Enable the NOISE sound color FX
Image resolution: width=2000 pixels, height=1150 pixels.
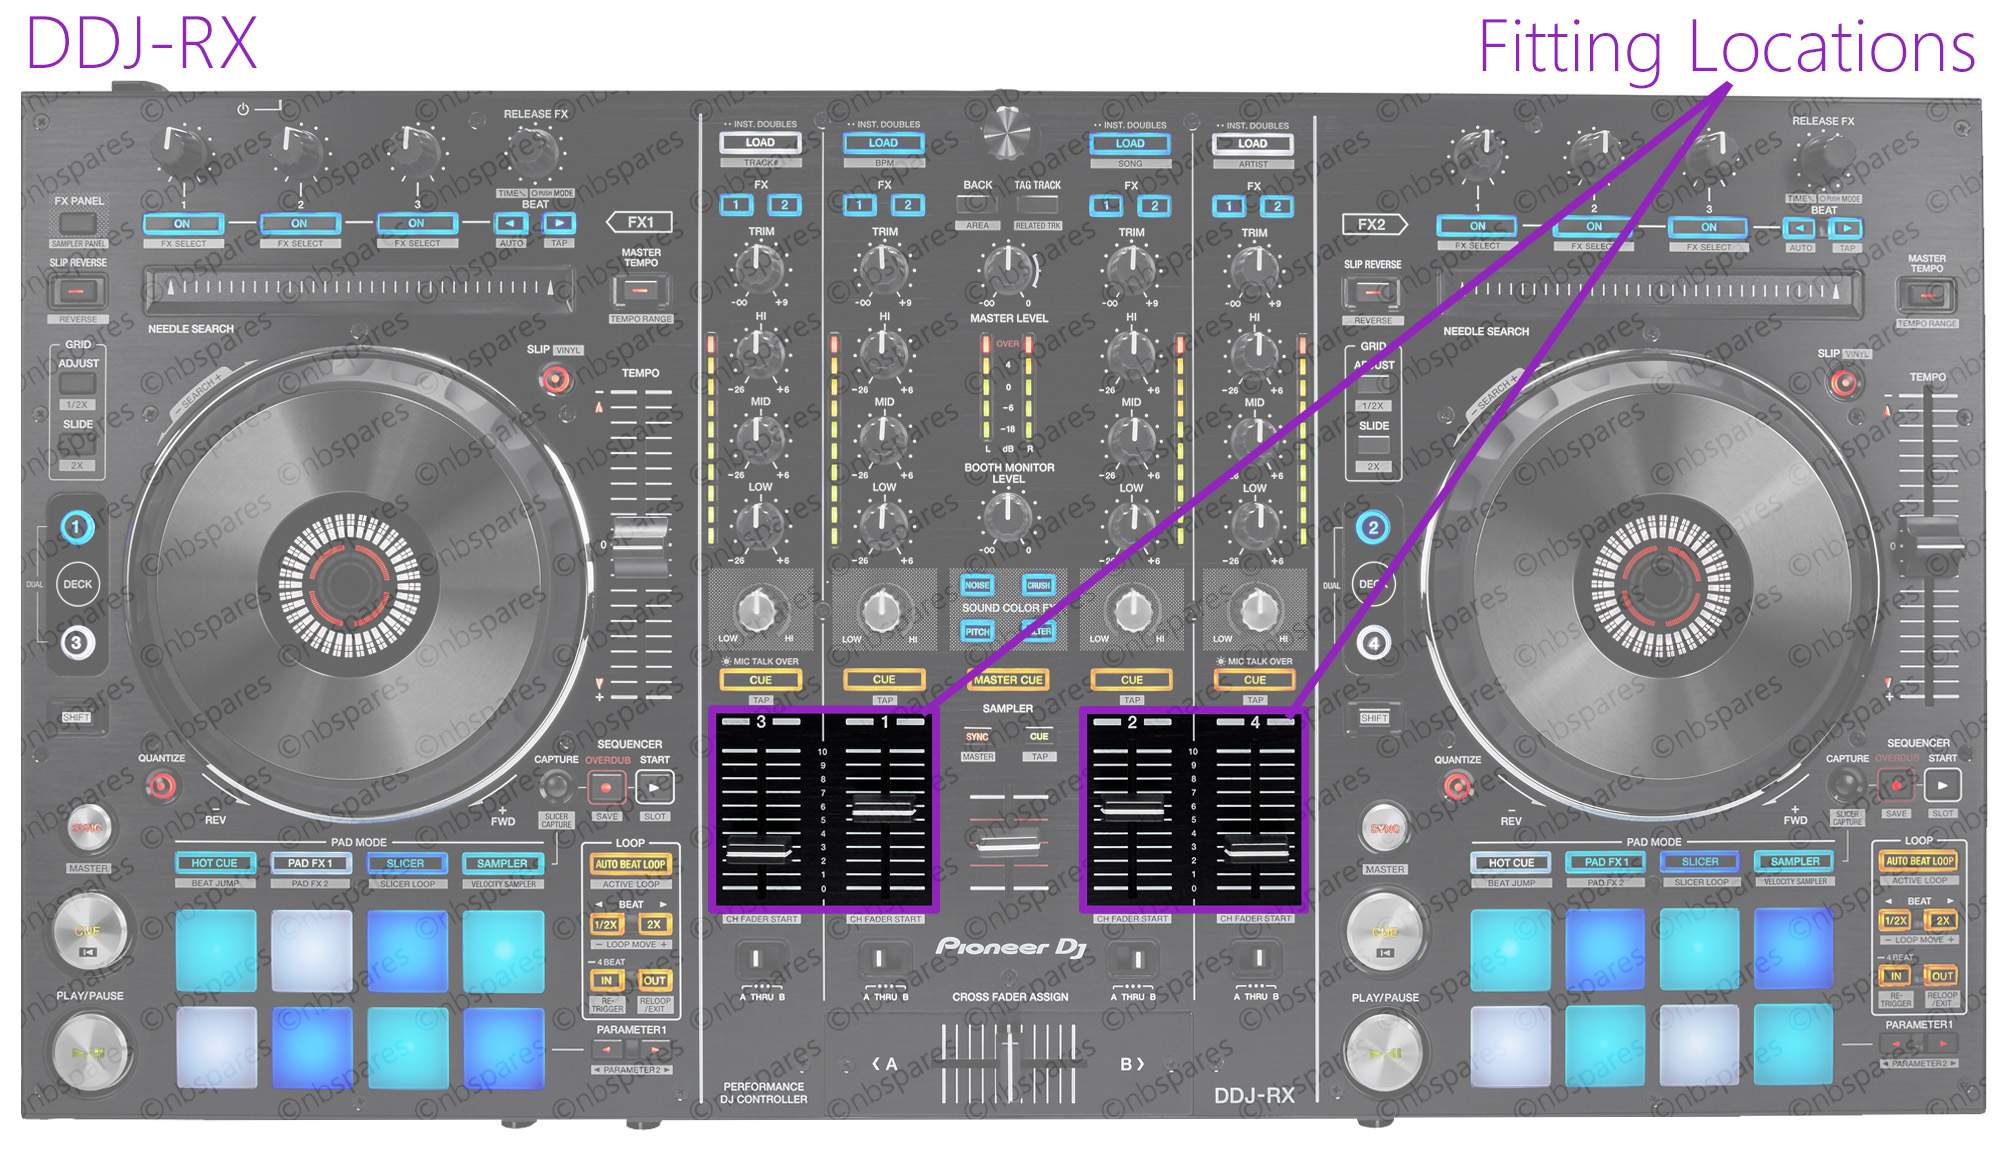[977, 585]
